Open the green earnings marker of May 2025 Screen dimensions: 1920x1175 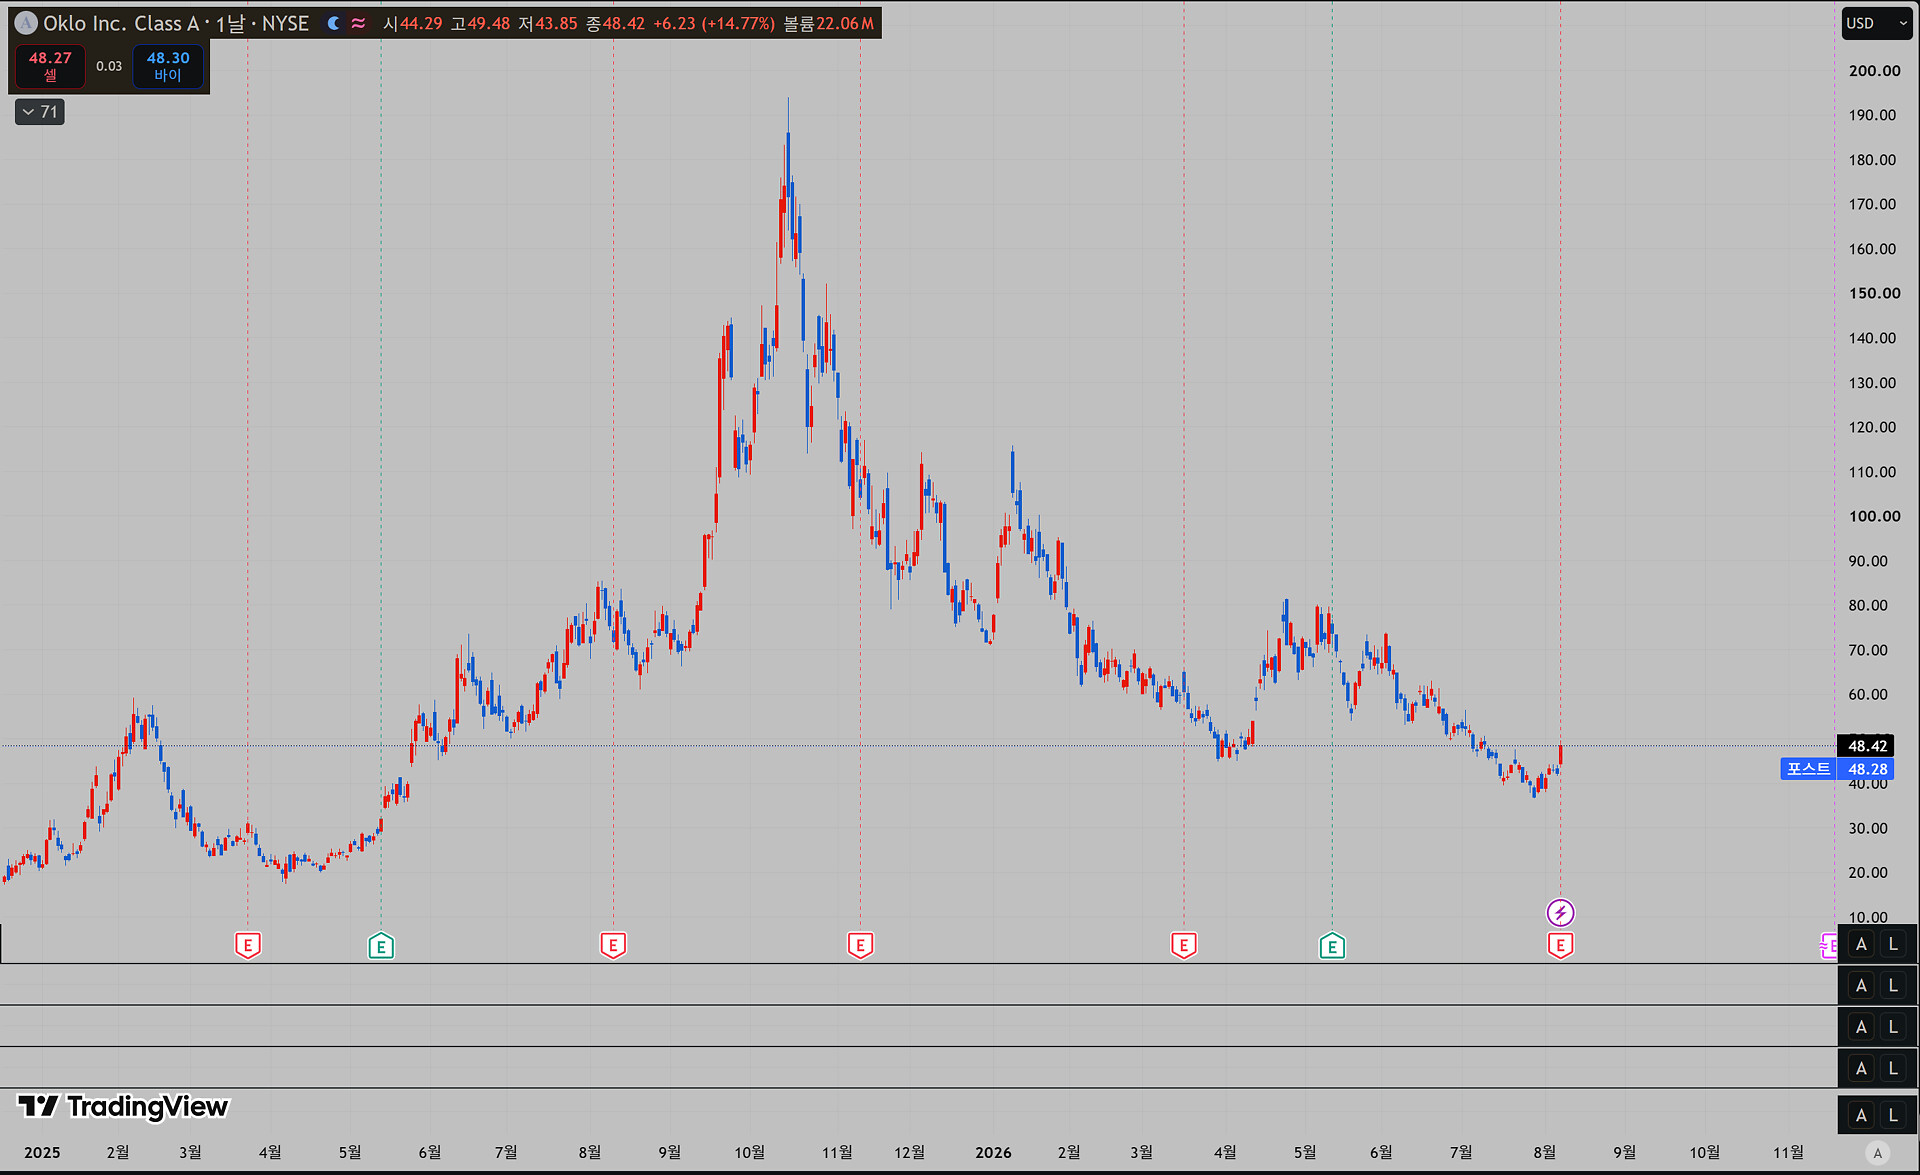(381, 945)
